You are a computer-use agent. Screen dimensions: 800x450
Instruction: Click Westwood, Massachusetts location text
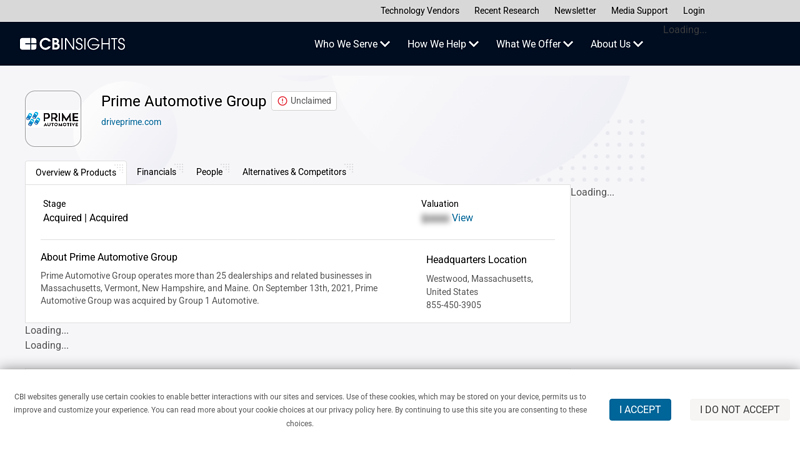tap(480, 279)
